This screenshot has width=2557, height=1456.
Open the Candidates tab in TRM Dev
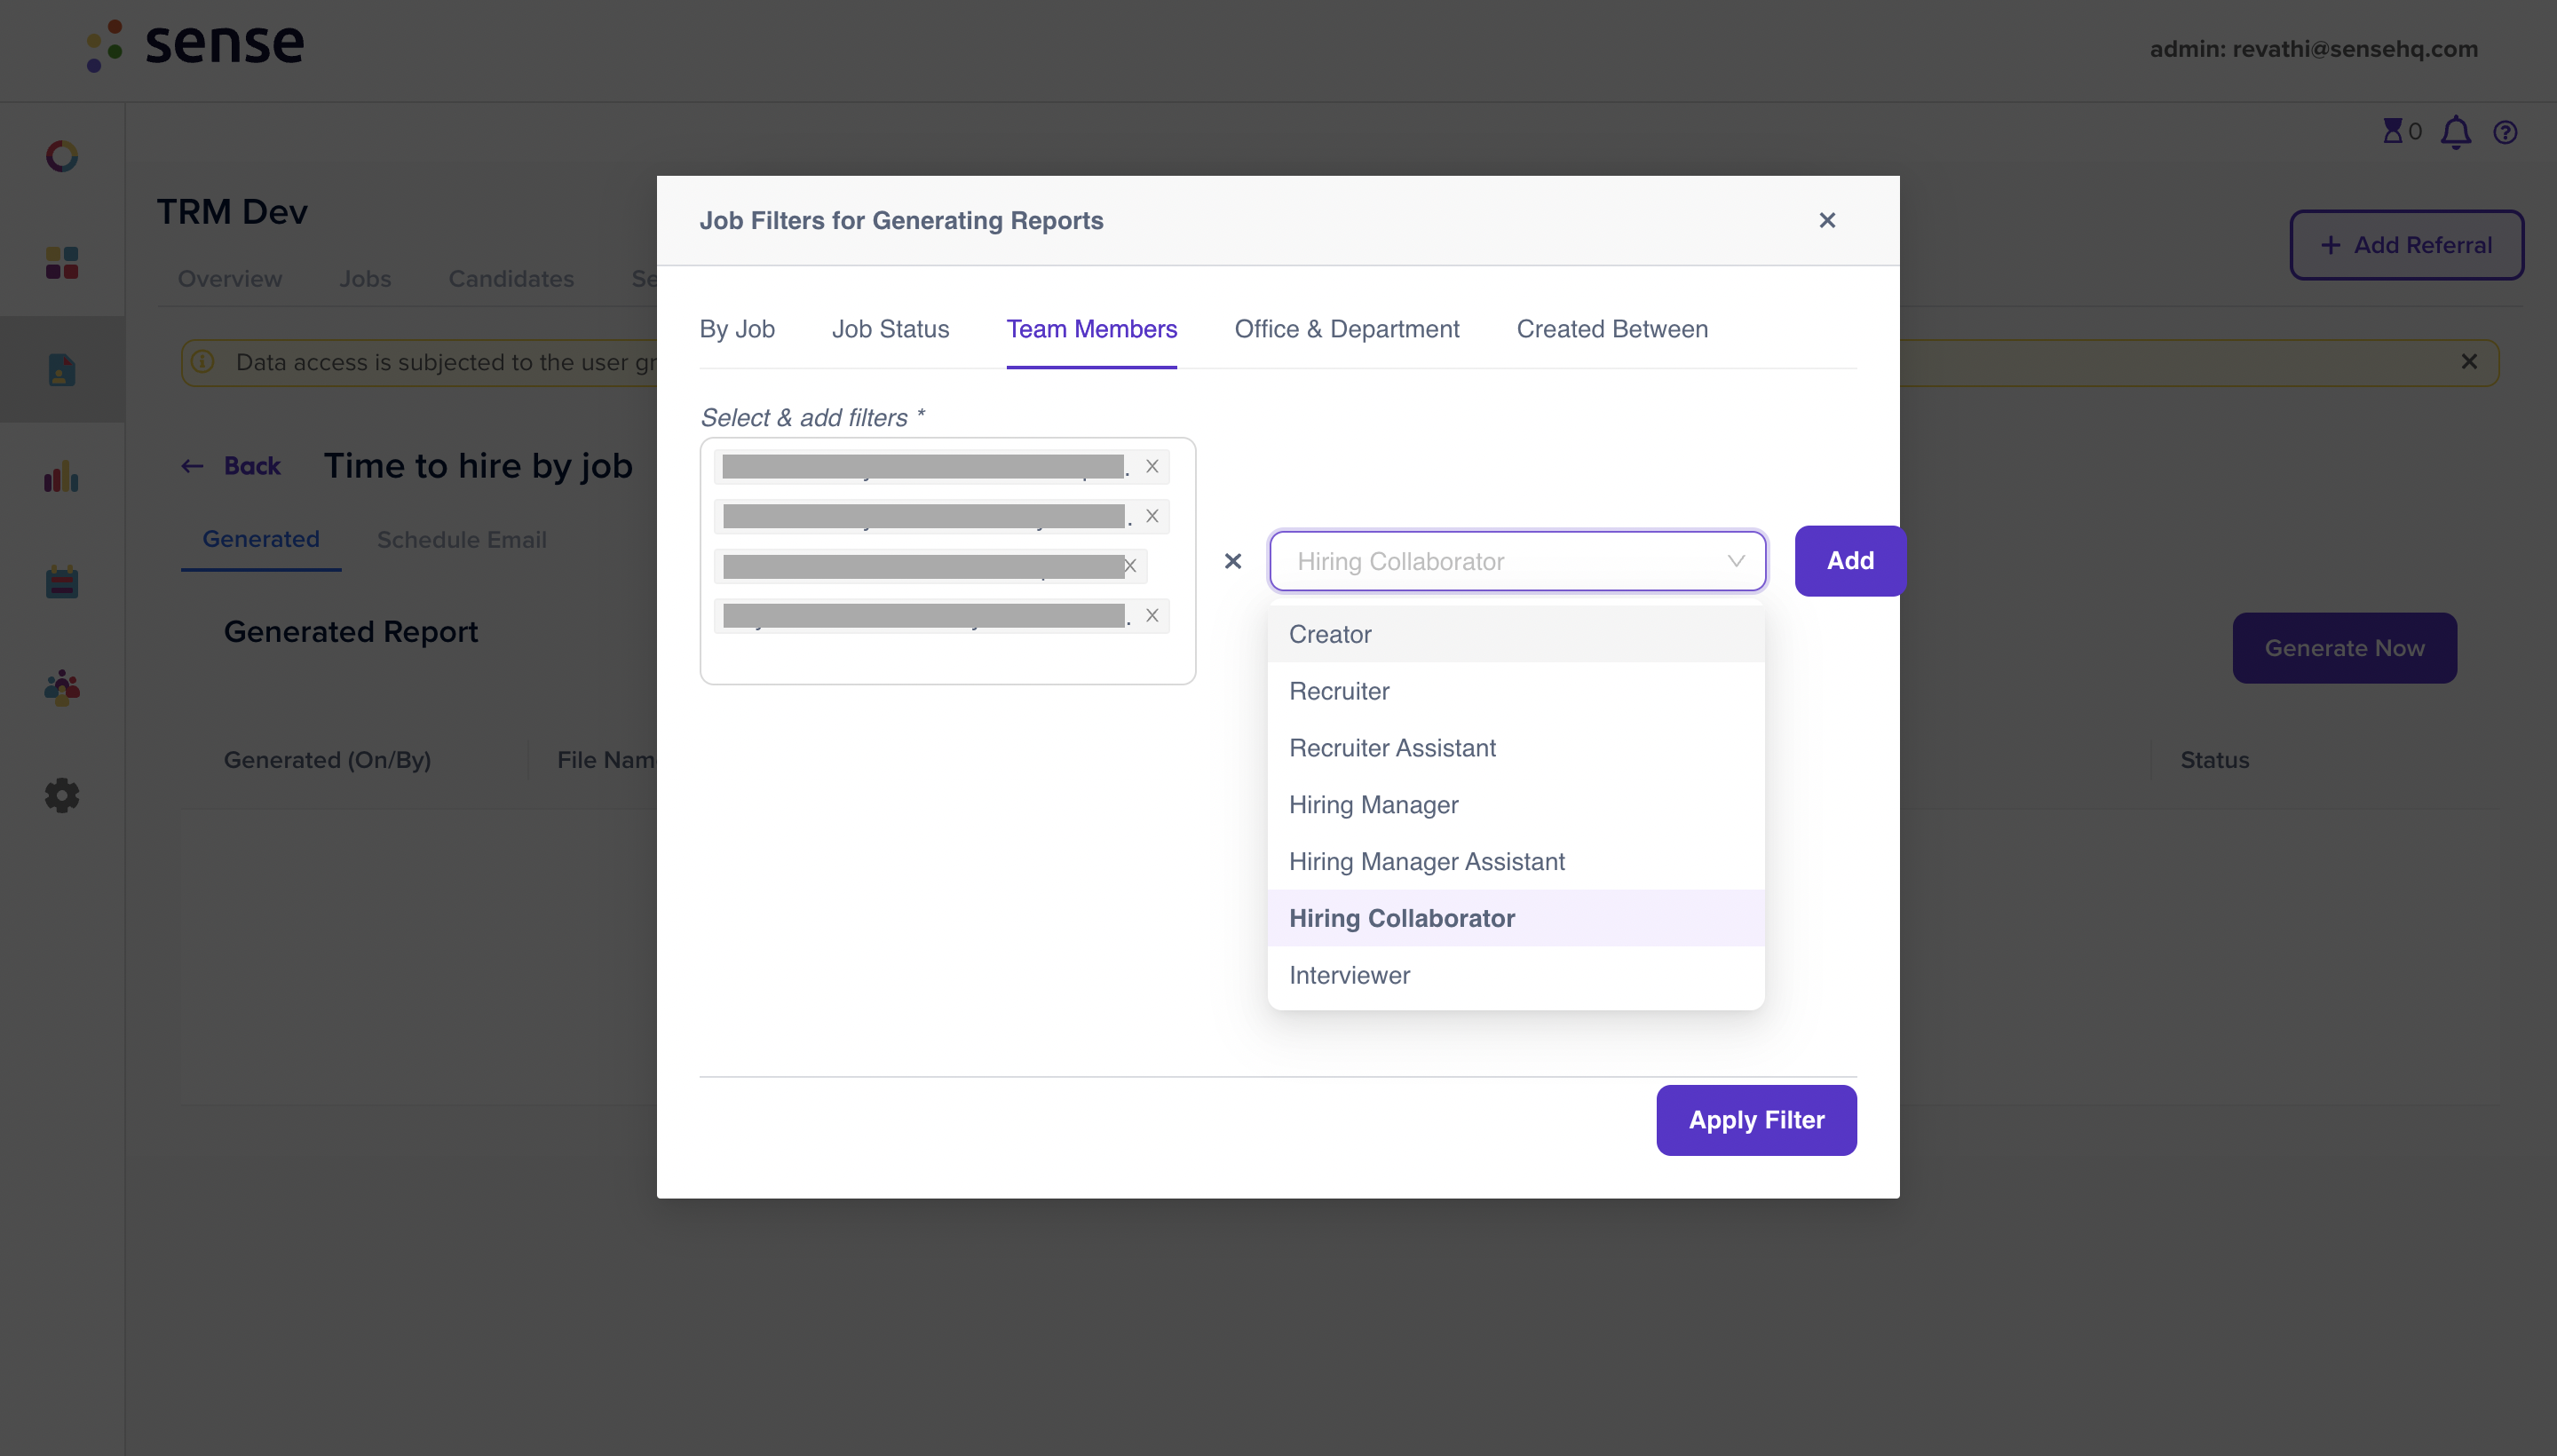511,279
